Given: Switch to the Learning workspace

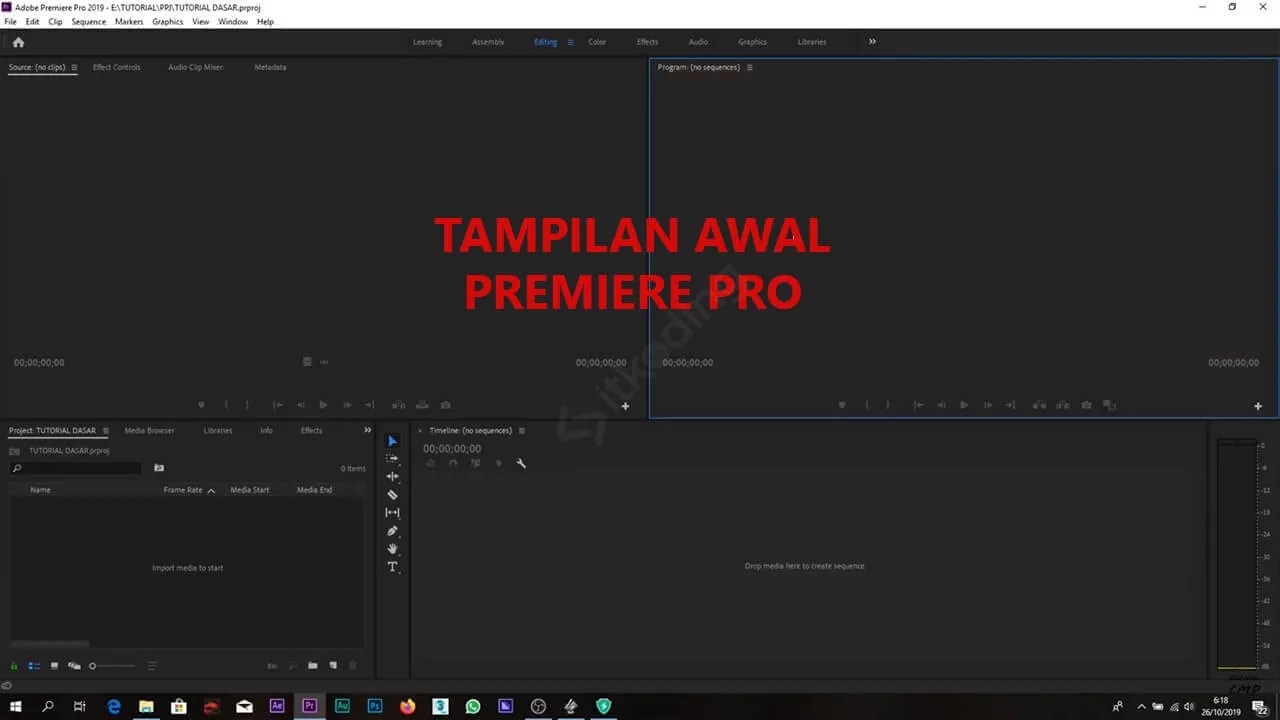Looking at the screenshot, I should tap(427, 42).
